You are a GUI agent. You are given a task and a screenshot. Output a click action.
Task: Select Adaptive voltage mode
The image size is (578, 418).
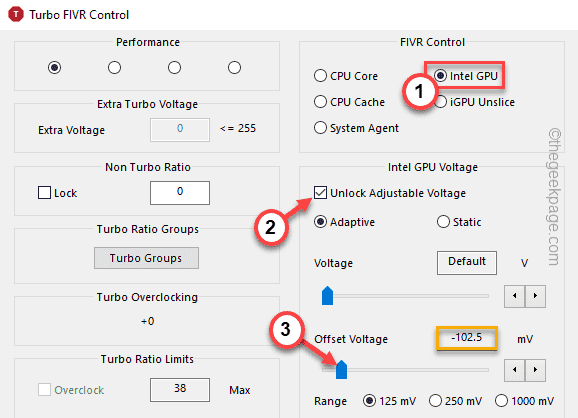click(x=320, y=222)
